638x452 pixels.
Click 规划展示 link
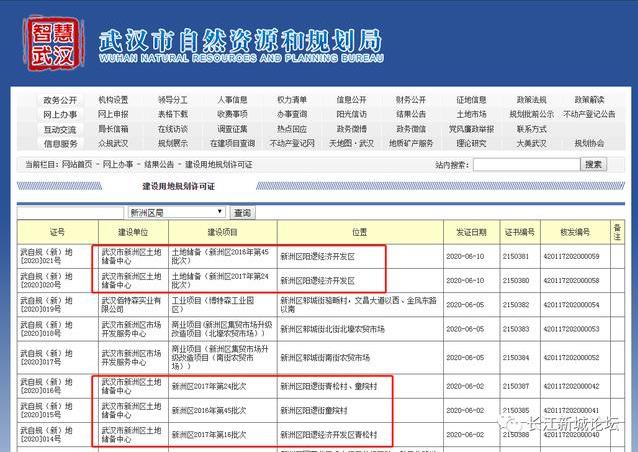pyautogui.click(x=173, y=143)
